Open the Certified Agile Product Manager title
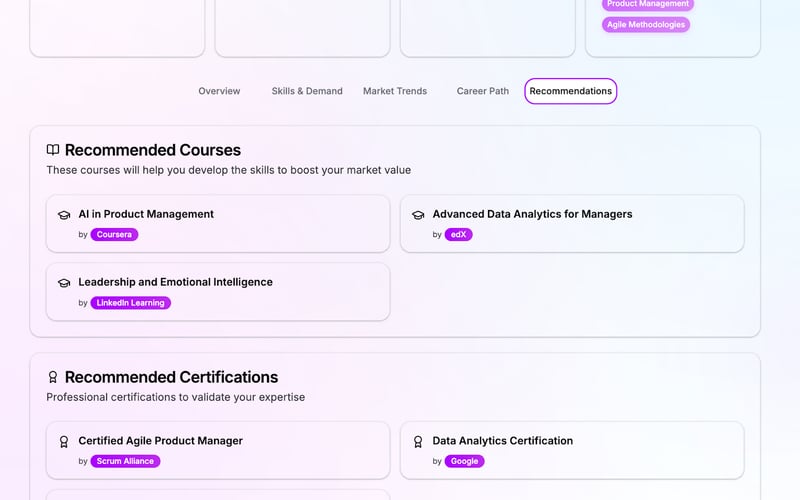 [x=160, y=441]
